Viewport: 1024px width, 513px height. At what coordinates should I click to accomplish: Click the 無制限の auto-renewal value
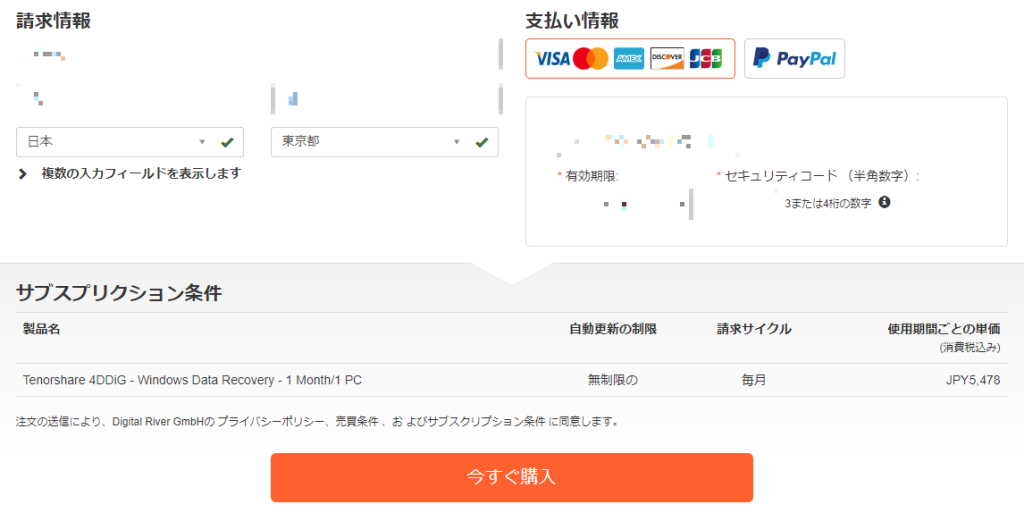pyautogui.click(x=613, y=380)
